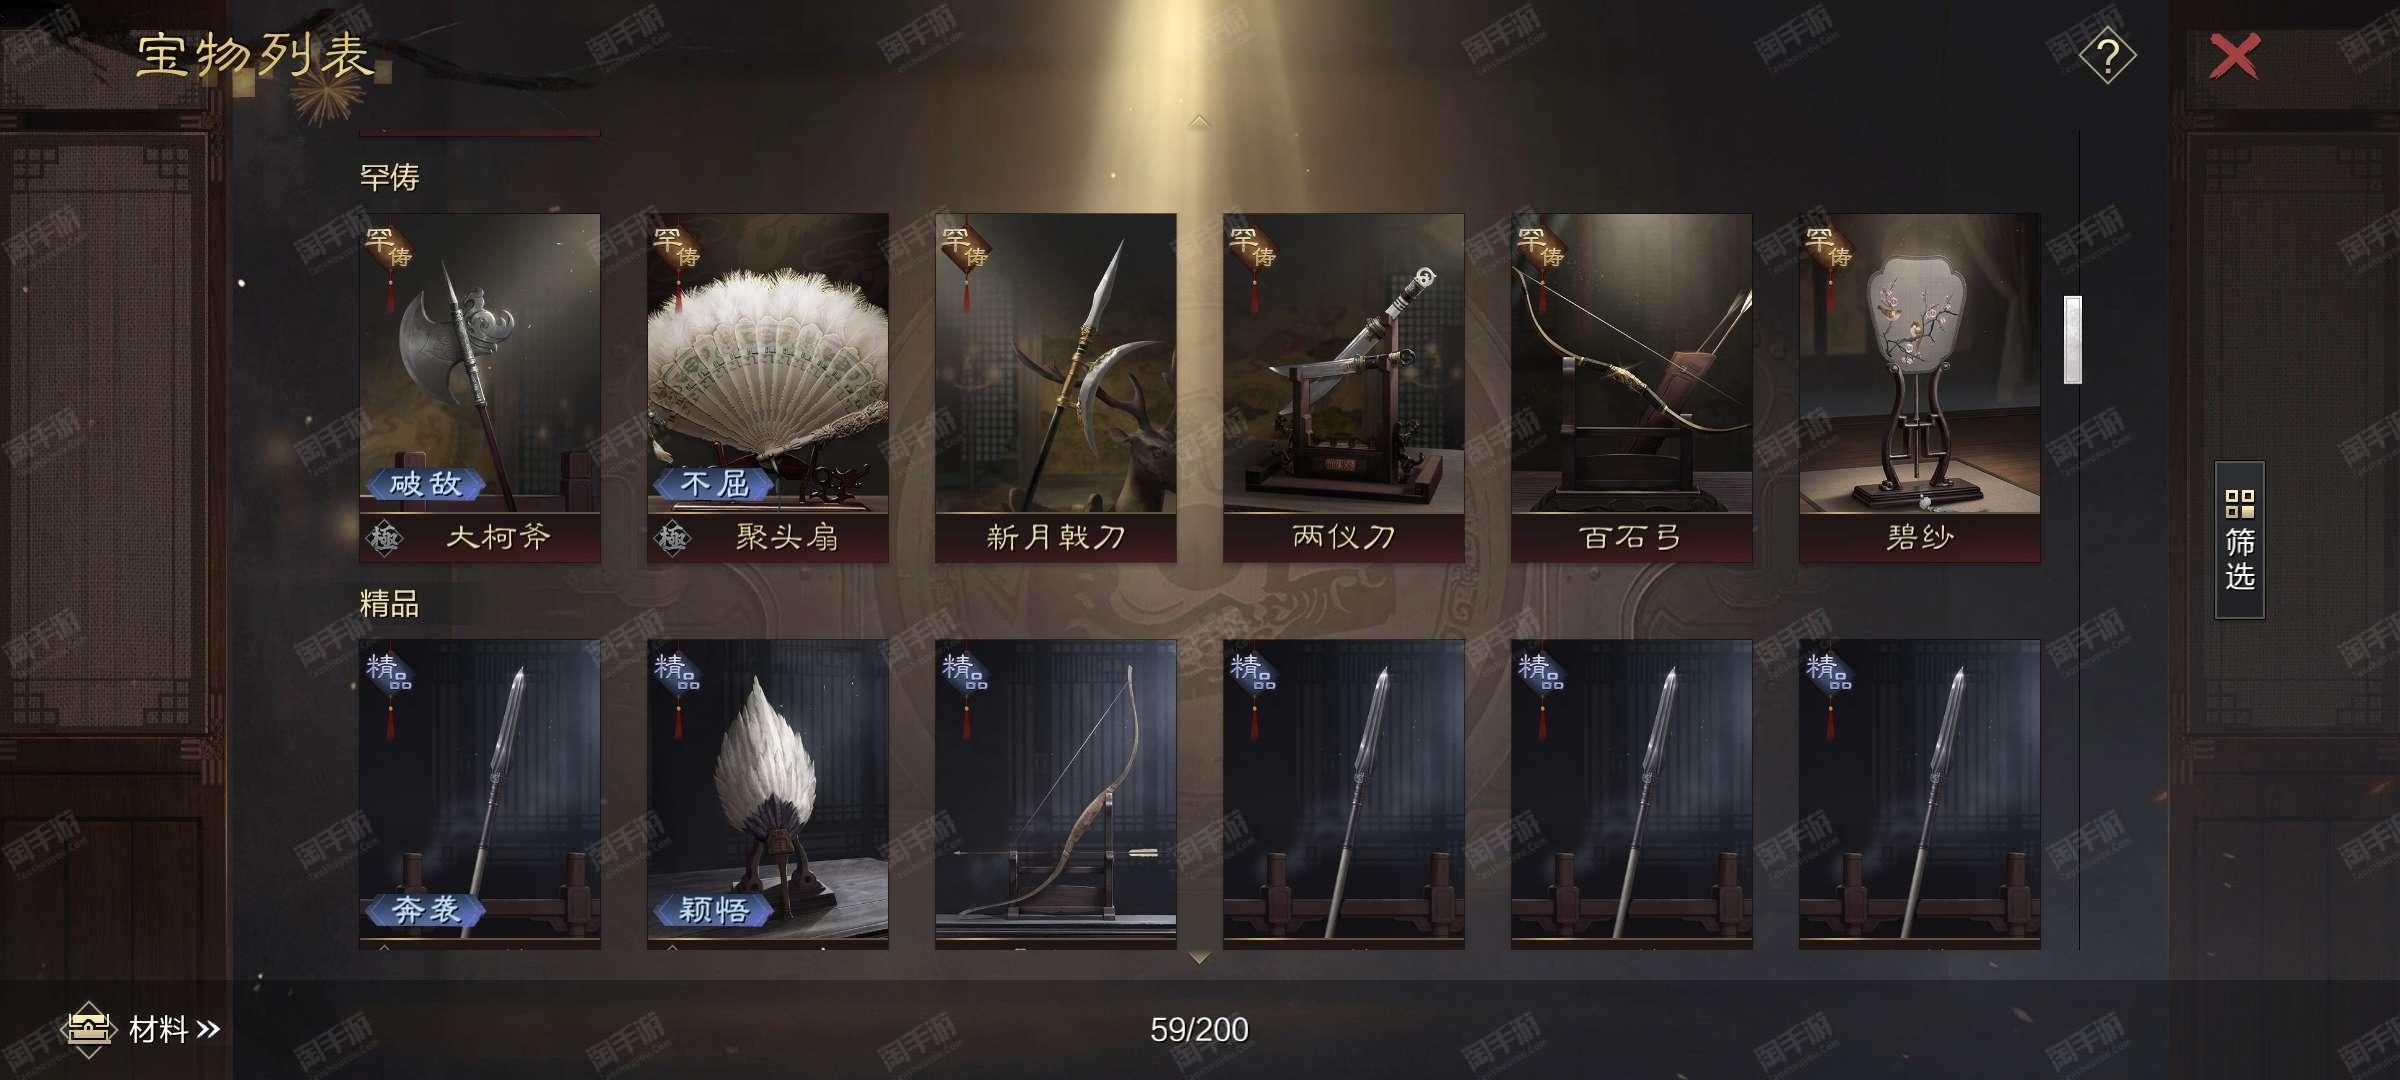Click the 破敌 skill tag
This screenshot has height=1080, width=2400.
pyautogui.click(x=425, y=484)
